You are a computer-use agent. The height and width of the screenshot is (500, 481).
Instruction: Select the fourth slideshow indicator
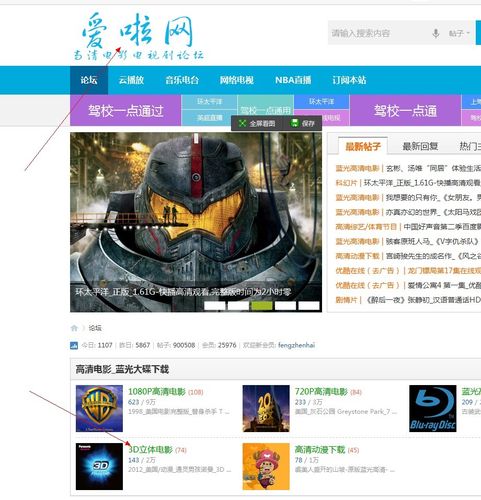coord(285,305)
